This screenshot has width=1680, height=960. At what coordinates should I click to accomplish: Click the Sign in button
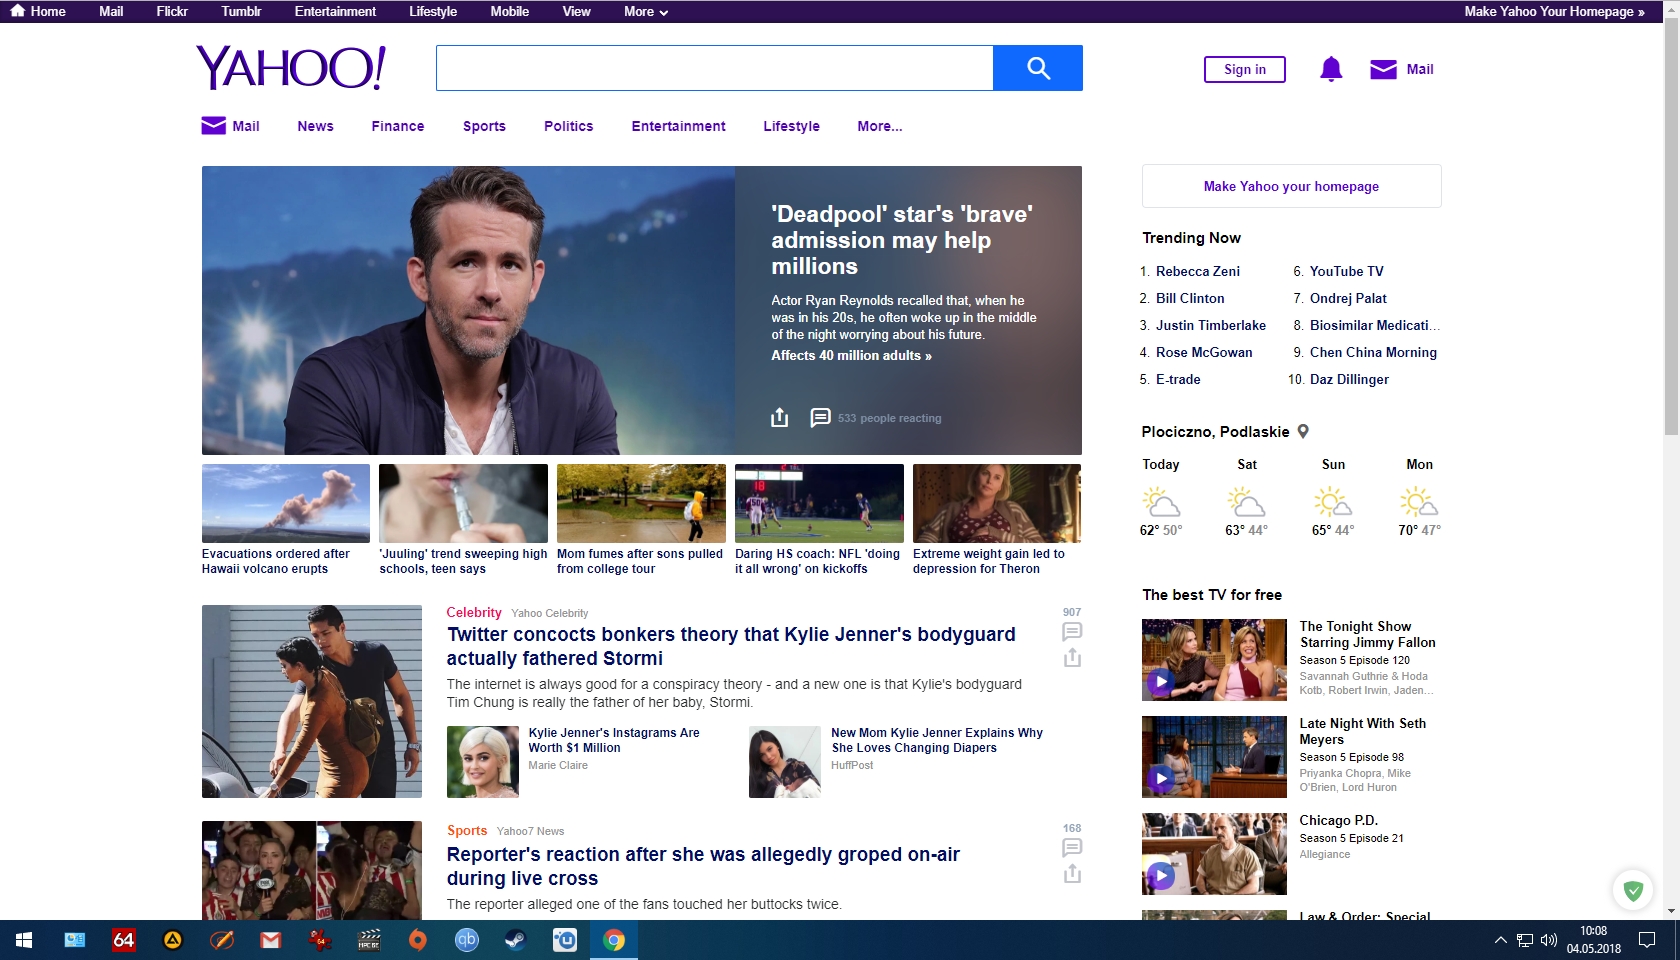[1244, 69]
